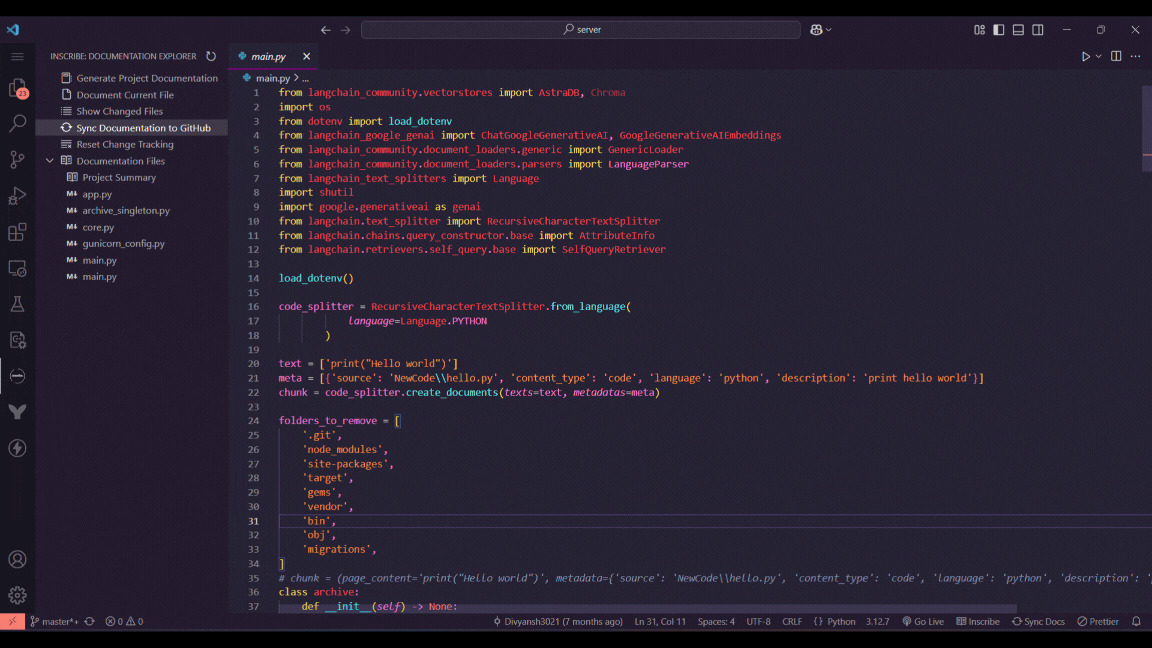Click the Spaces: 4 indentation setting
The image size is (1152, 648).
click(x=716, y=622)
